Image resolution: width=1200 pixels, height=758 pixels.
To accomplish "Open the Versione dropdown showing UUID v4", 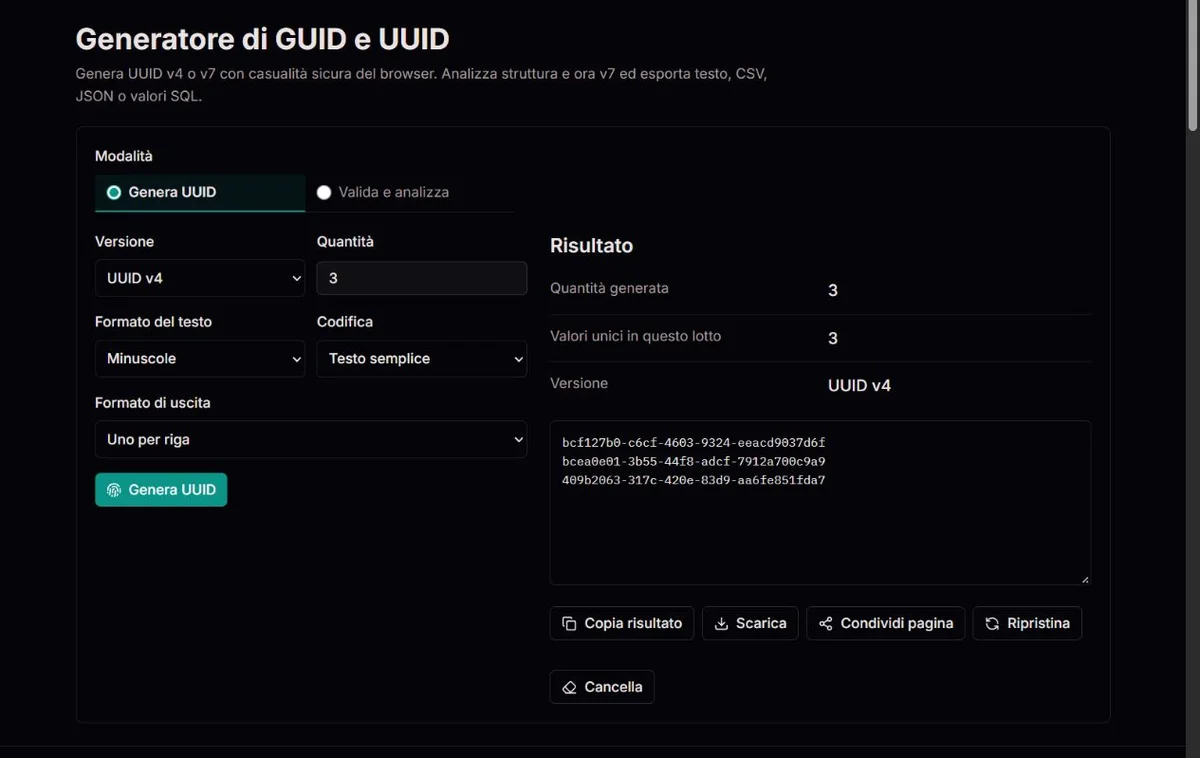I will click(200, 278).
